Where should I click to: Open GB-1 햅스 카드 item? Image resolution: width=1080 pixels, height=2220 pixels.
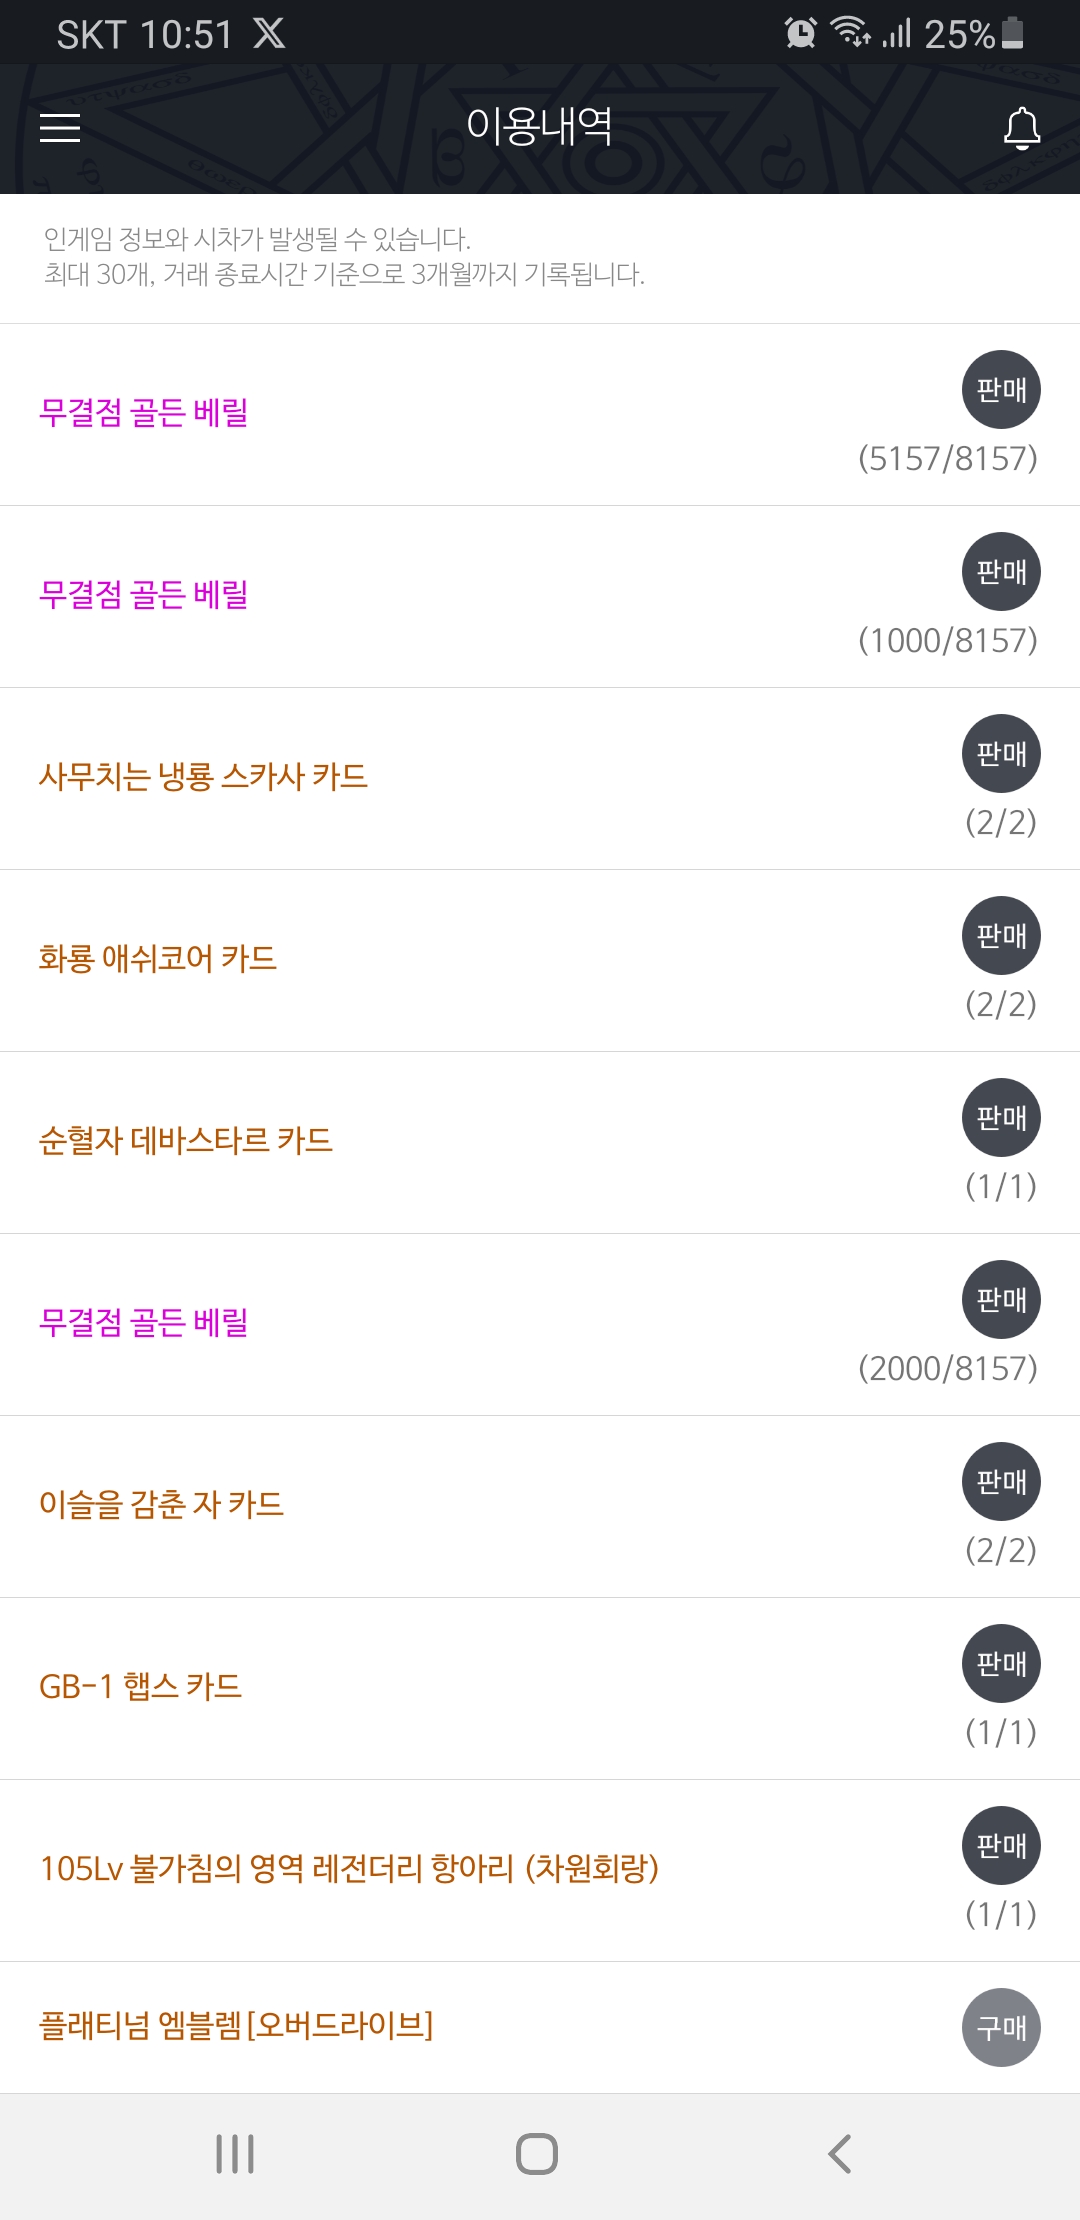click(141, 1687)
